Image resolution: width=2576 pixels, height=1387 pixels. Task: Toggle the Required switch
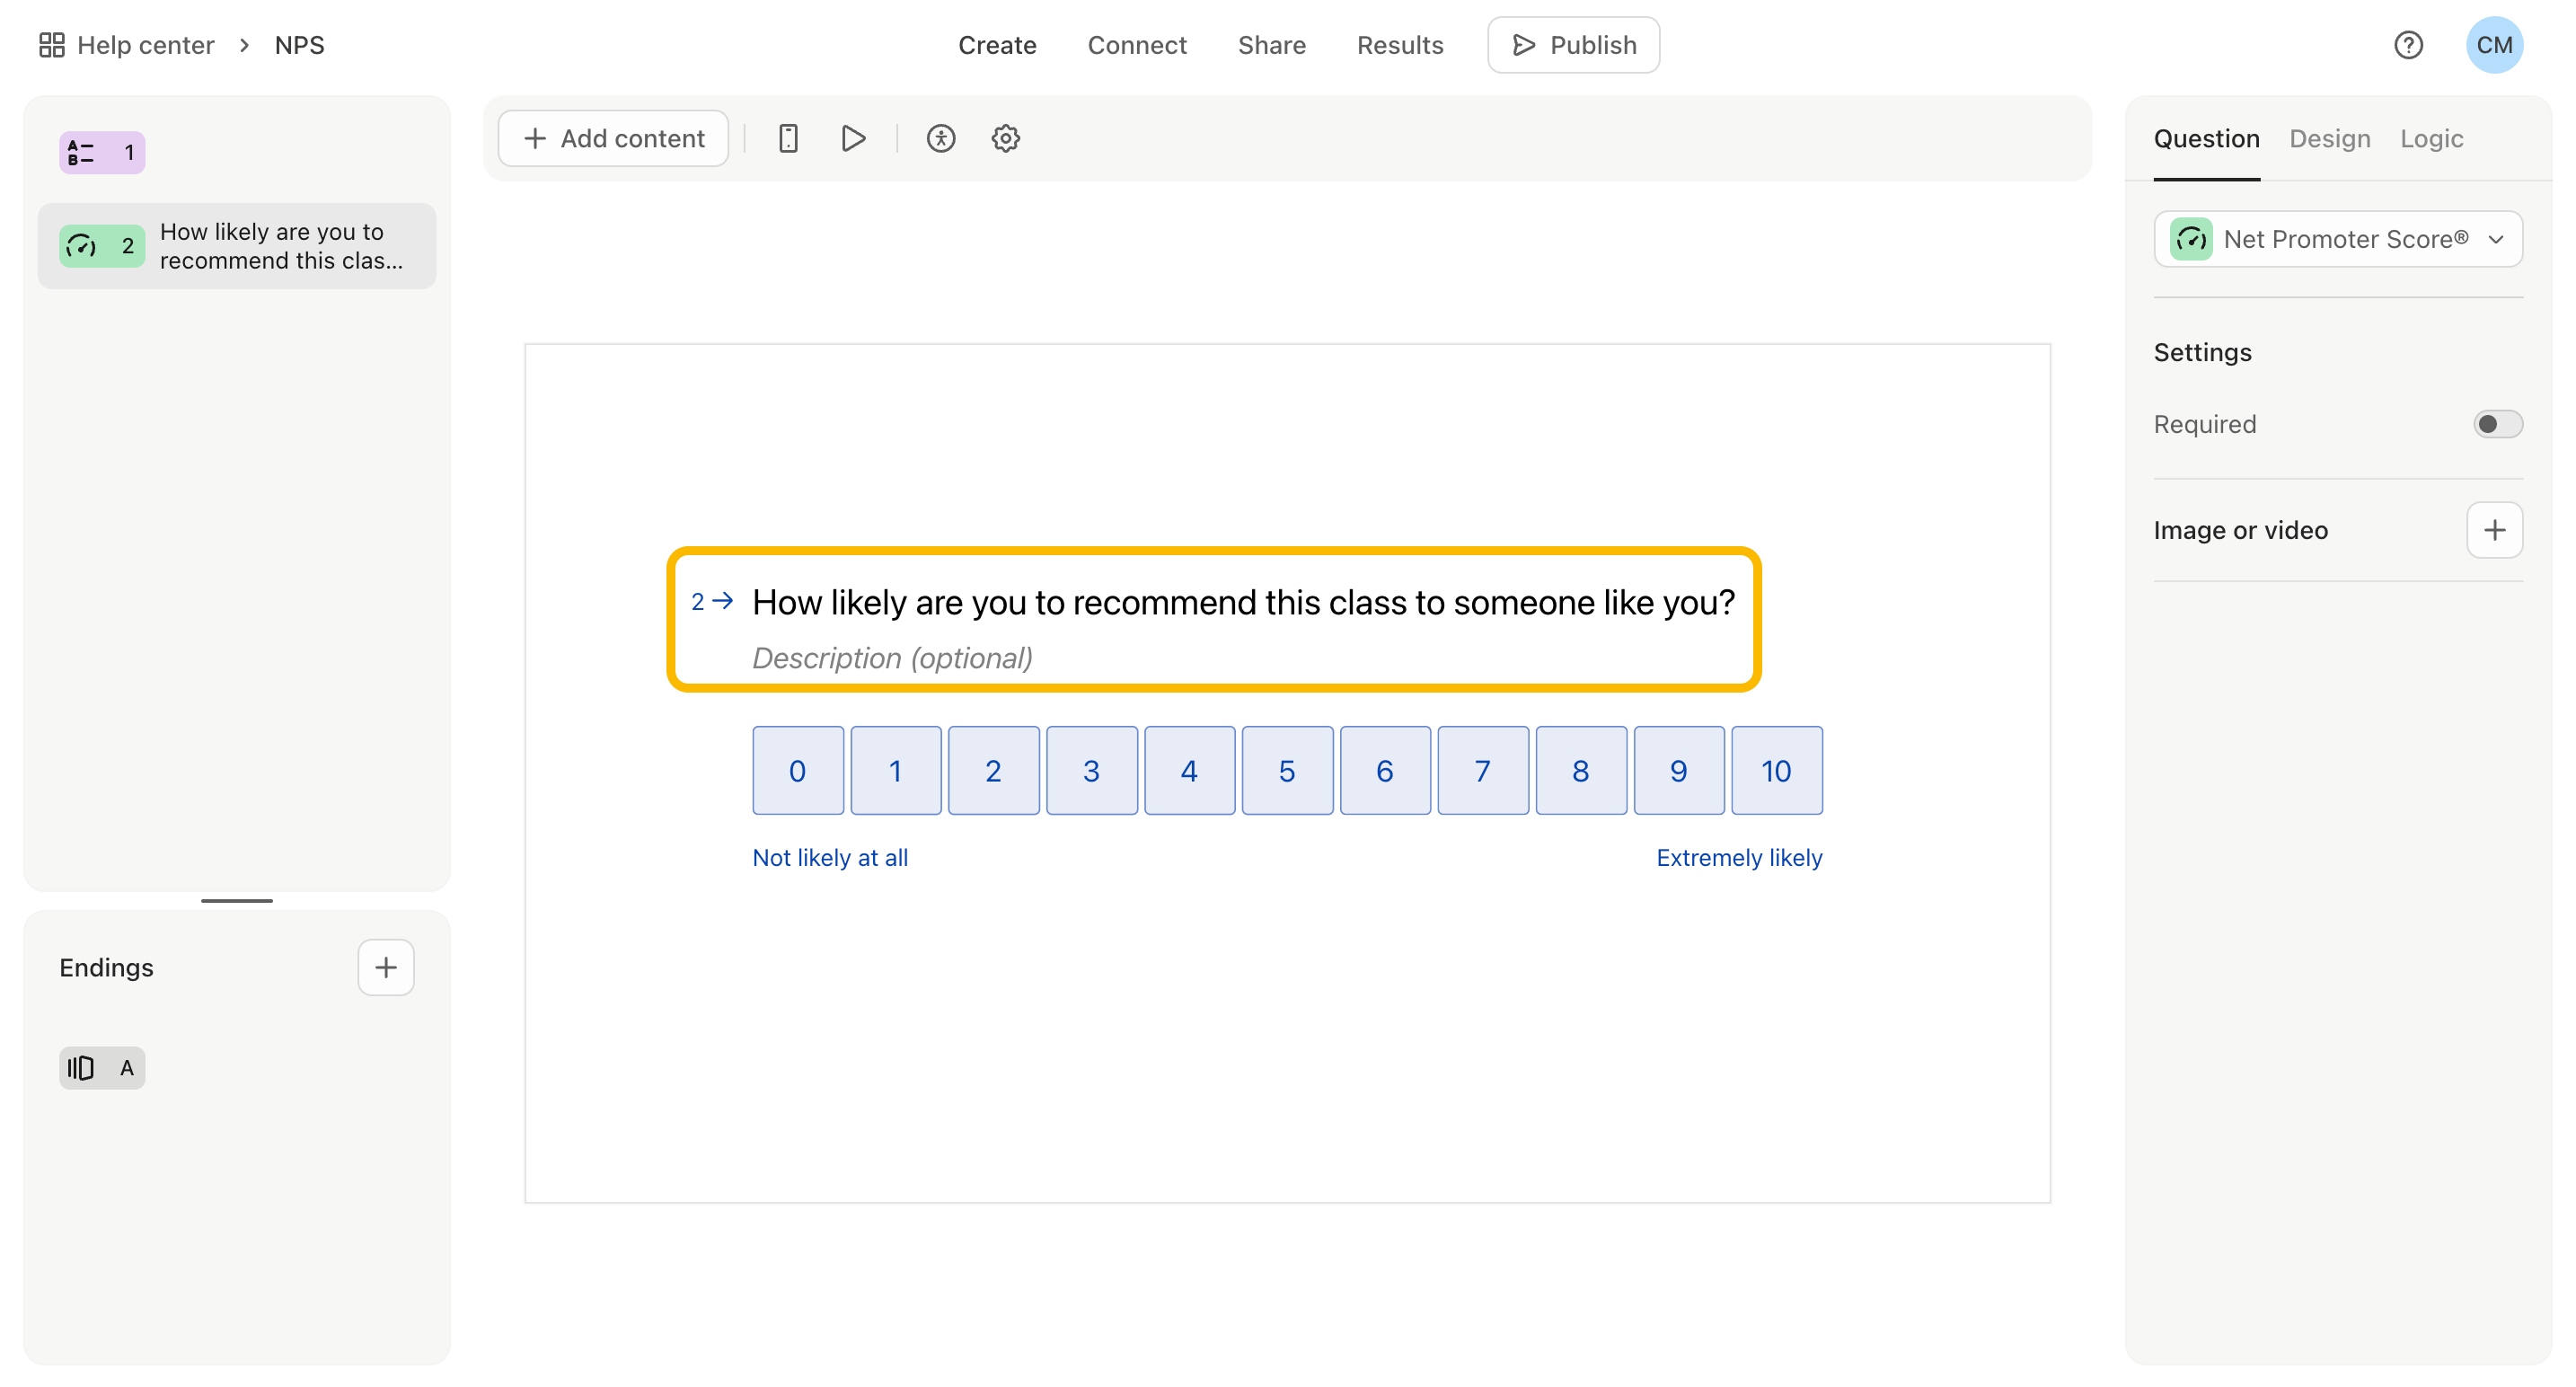[x=2497, y=424]
